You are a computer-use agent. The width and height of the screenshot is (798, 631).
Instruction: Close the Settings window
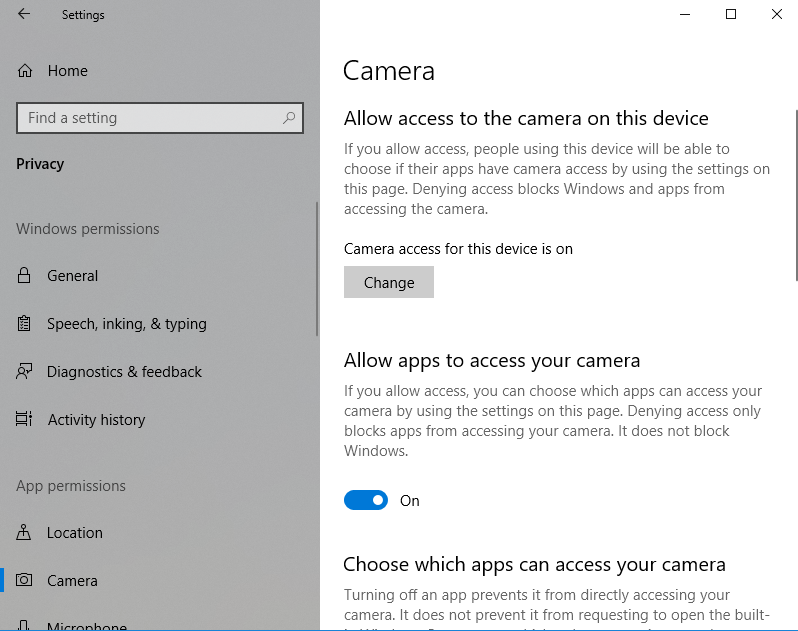click(777, 15)
